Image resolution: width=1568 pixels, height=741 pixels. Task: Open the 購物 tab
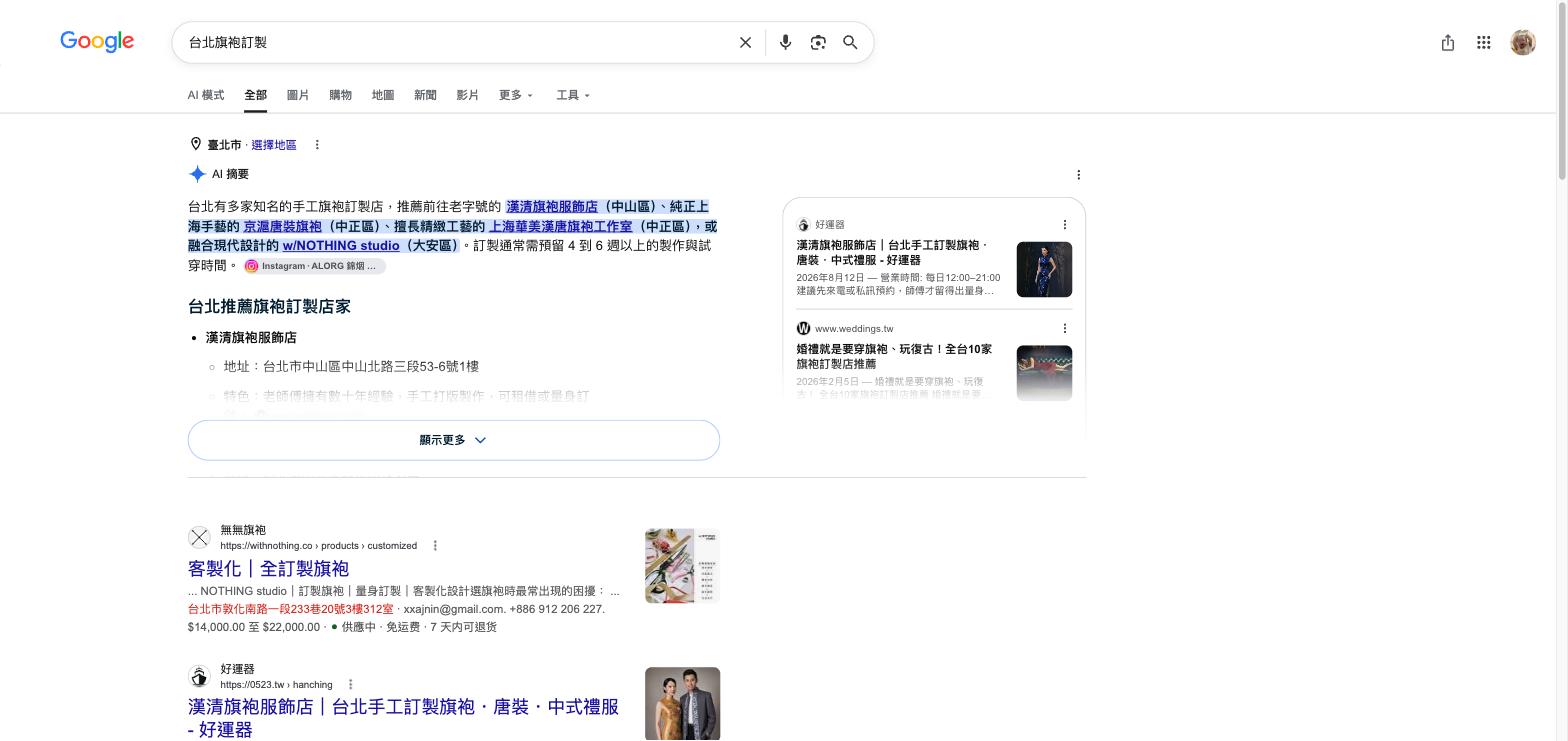340,95
